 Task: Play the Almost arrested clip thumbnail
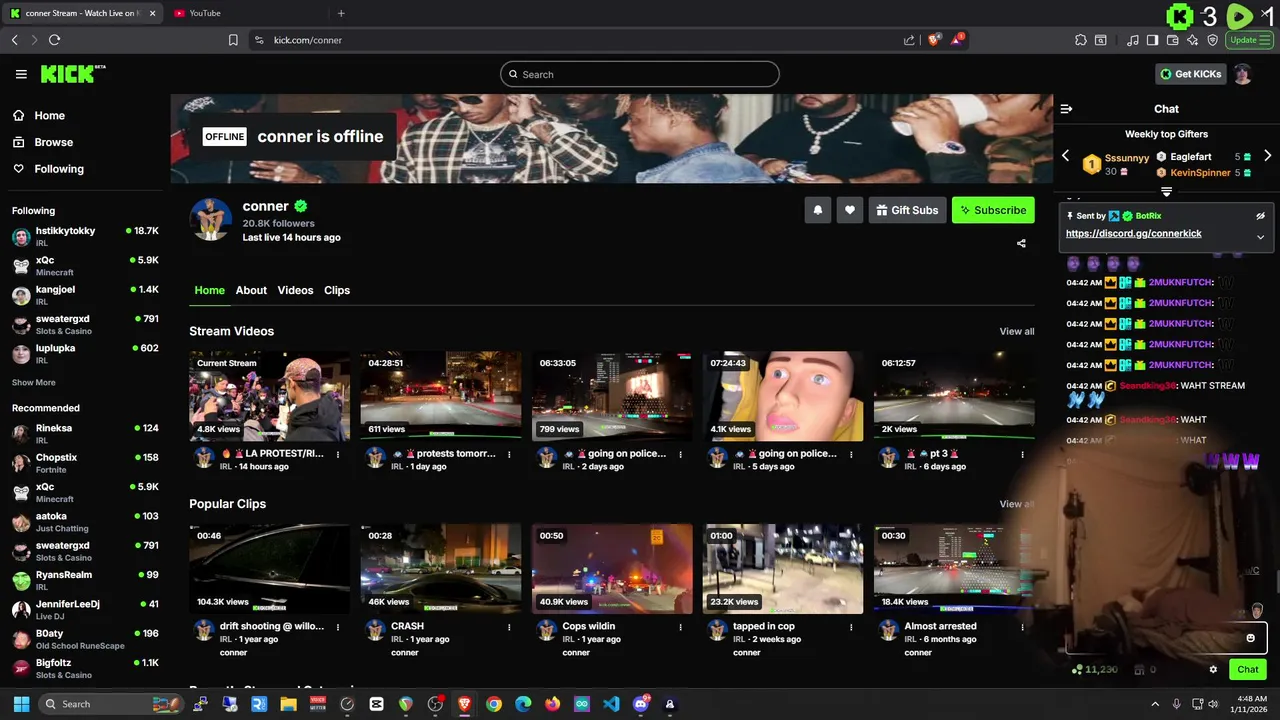pos(954,569)
